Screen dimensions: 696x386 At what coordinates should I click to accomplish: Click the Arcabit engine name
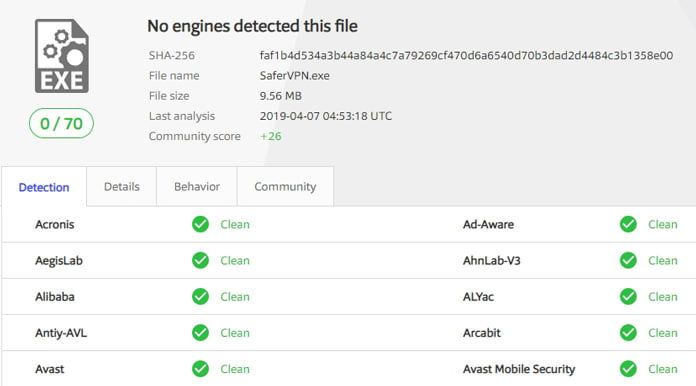pyautogui.click(x=482, y=333)
